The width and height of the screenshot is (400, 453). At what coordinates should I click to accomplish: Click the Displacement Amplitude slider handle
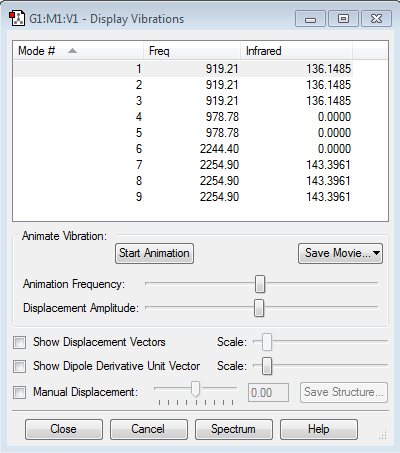click(x=259, y=308)
